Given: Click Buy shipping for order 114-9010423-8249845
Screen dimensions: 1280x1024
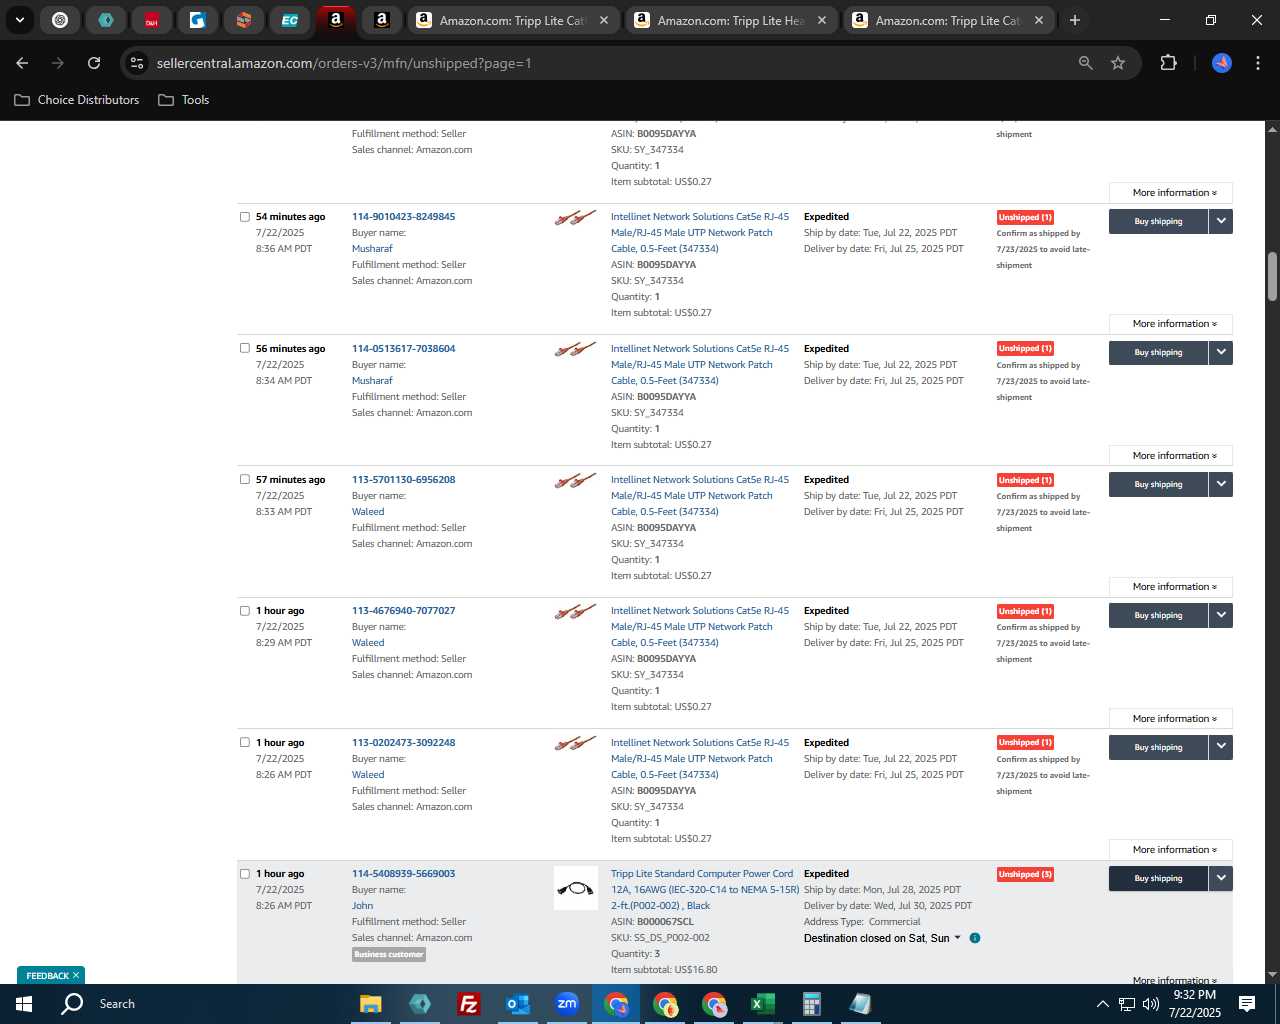Looking at the screenshot, I should pyautogui.click(x=1158, y=221).
